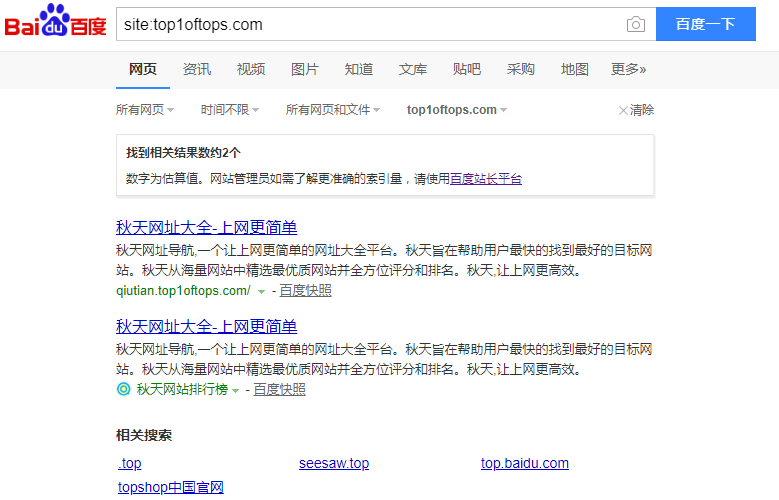Image resolution: width=779 pixels, height=500 pixels.
Task: Click the 秋天网站排行榜 source link
Action: pos(182,390)
